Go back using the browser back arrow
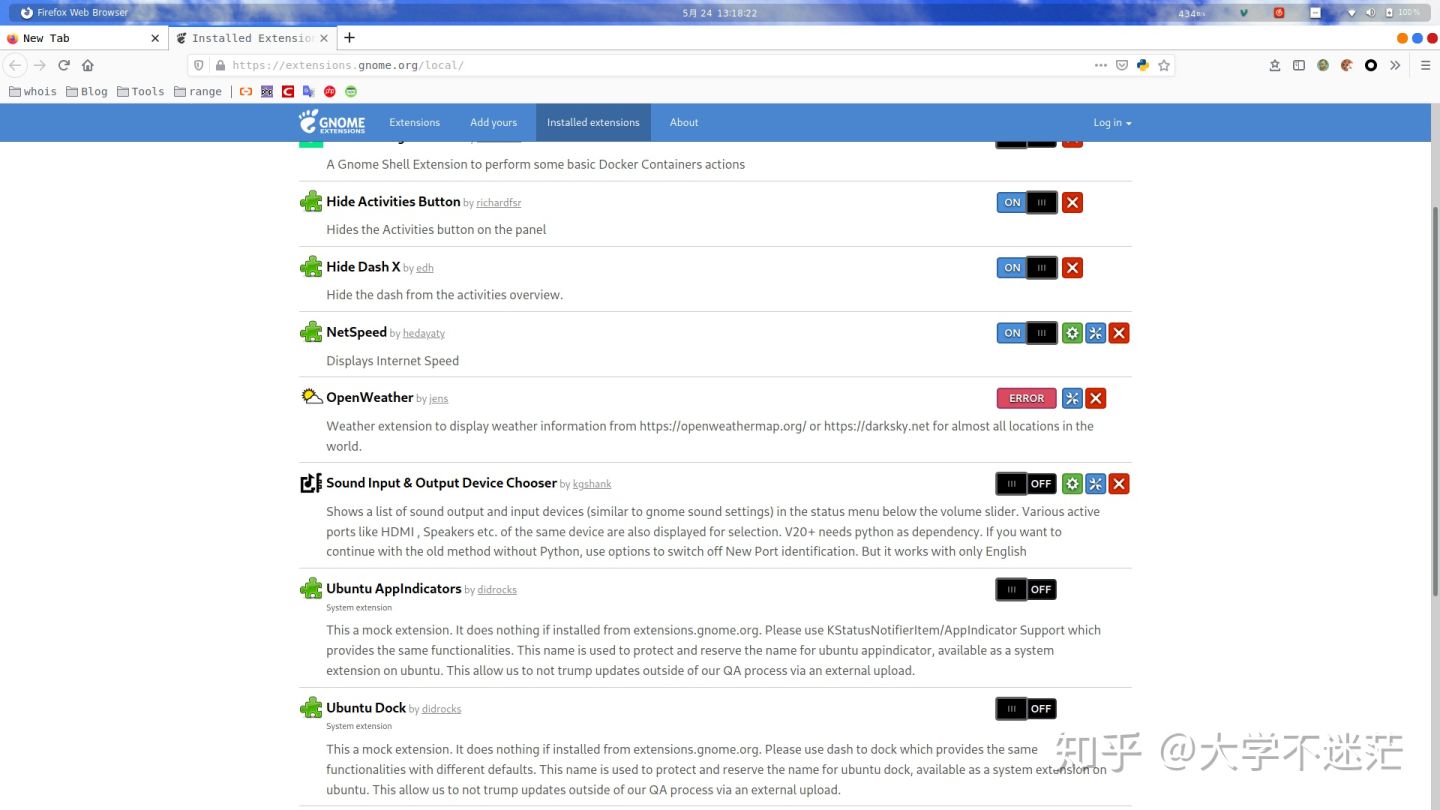This screenshot has height=810, width=1440. tap(15, 65)
